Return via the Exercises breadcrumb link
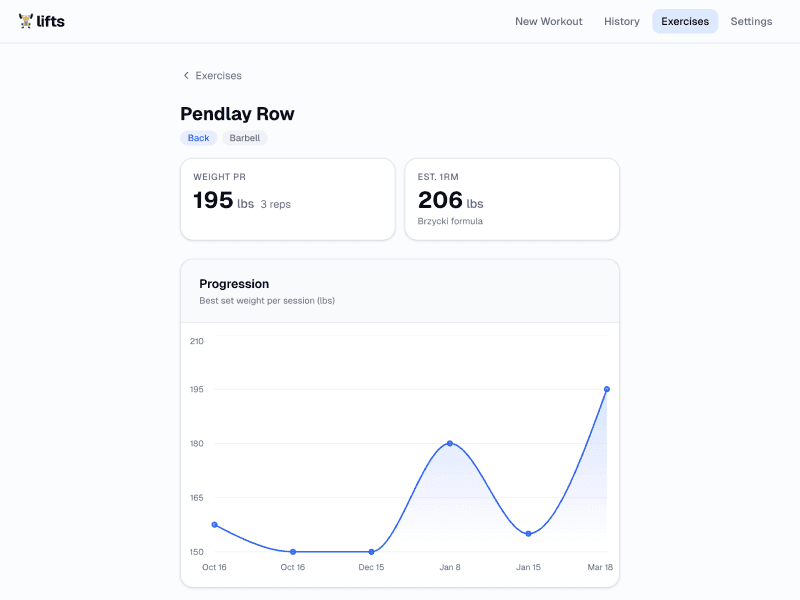This screenshot has height=600, width=800. [218, 76]
